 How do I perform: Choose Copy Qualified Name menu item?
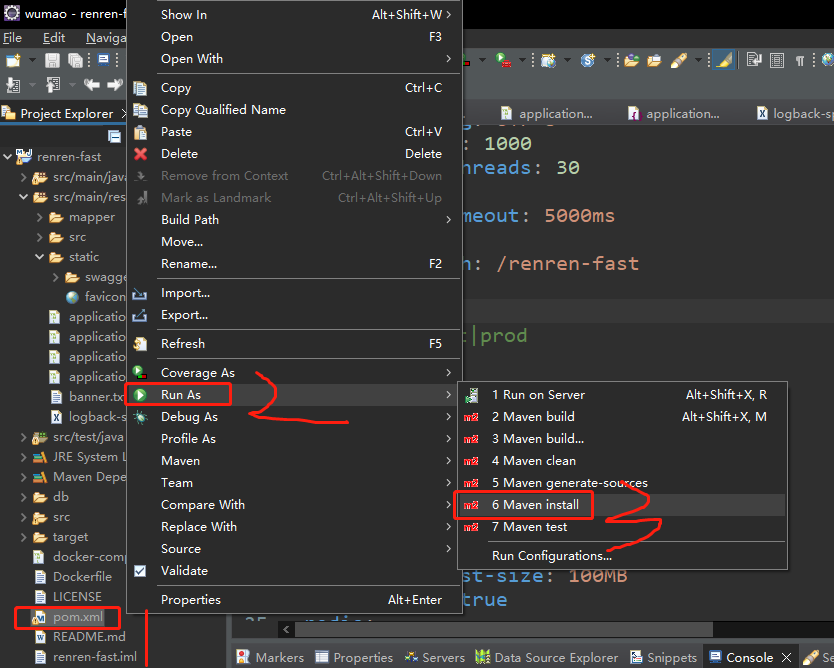pos(294,110)
